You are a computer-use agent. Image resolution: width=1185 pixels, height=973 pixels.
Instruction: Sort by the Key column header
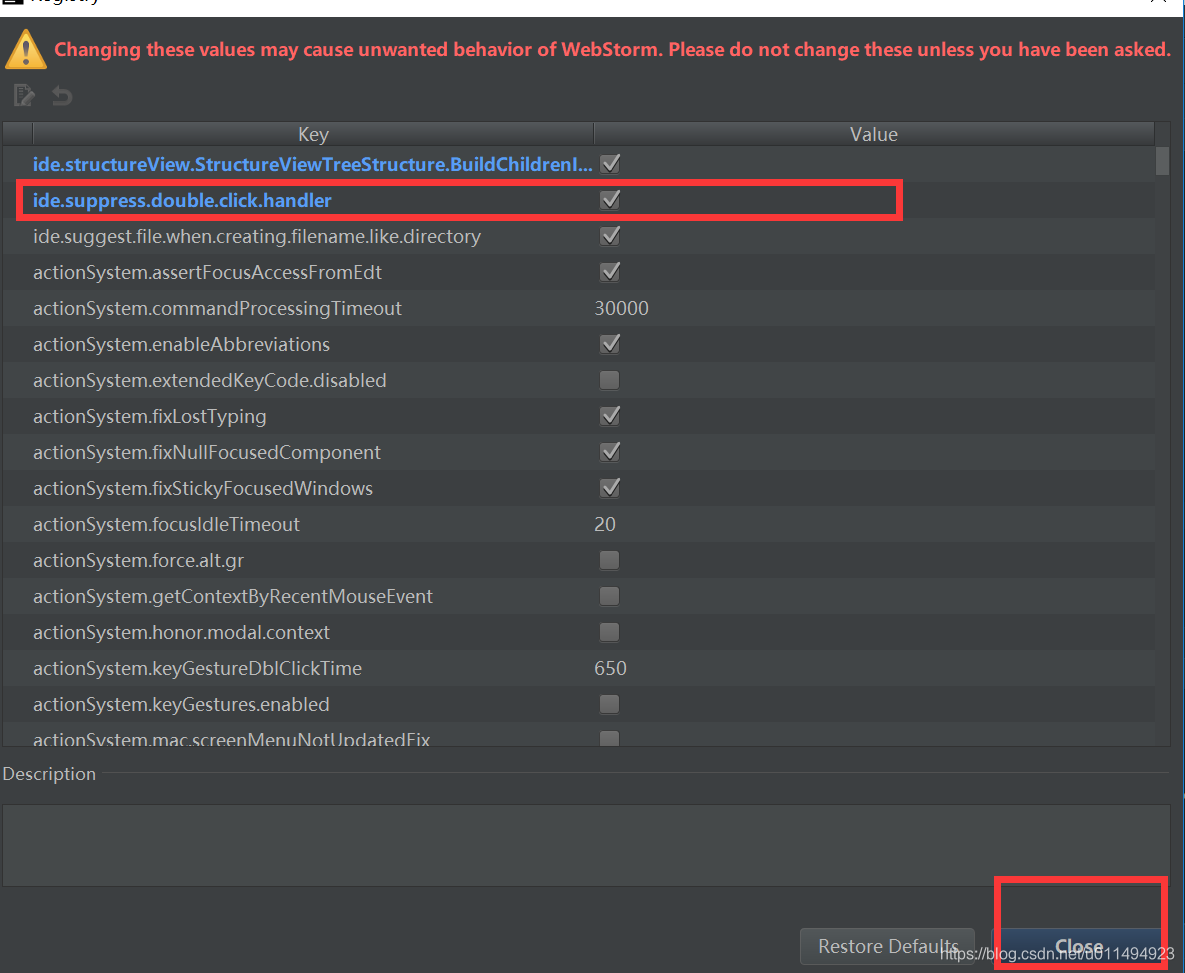pos(313,134)
